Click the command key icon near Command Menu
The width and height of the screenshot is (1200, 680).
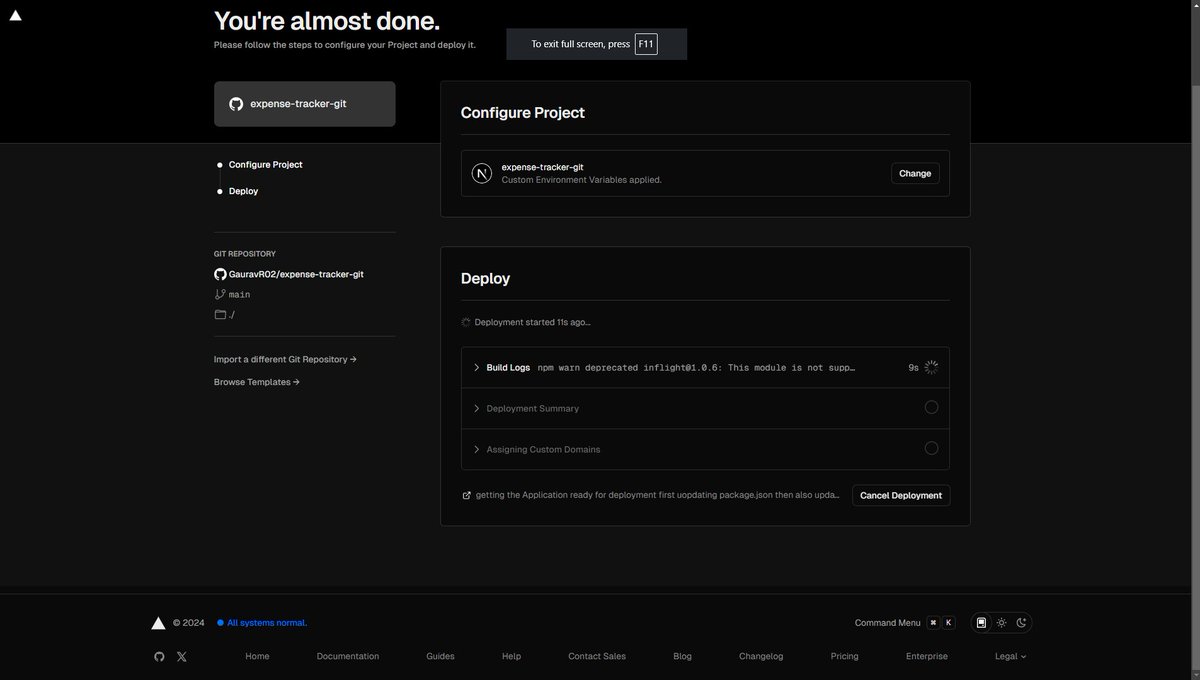click(x=933, y=623)
